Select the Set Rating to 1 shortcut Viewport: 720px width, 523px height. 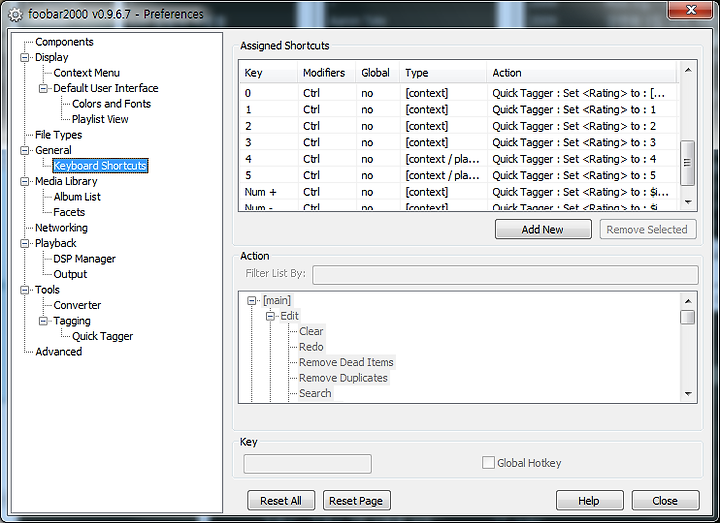458,110
